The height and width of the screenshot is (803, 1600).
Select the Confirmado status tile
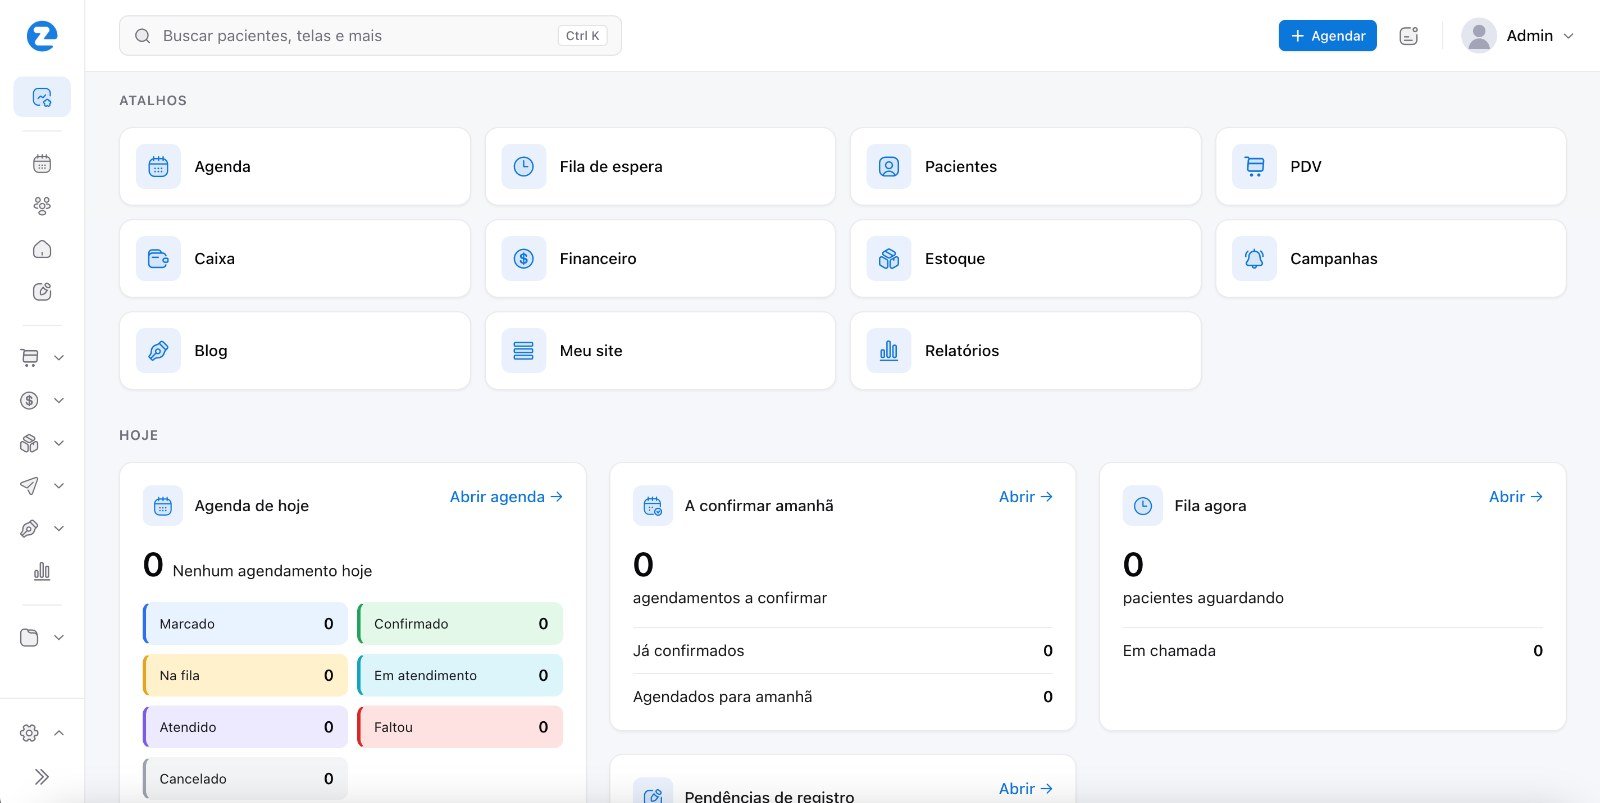(x=460, y=624)
